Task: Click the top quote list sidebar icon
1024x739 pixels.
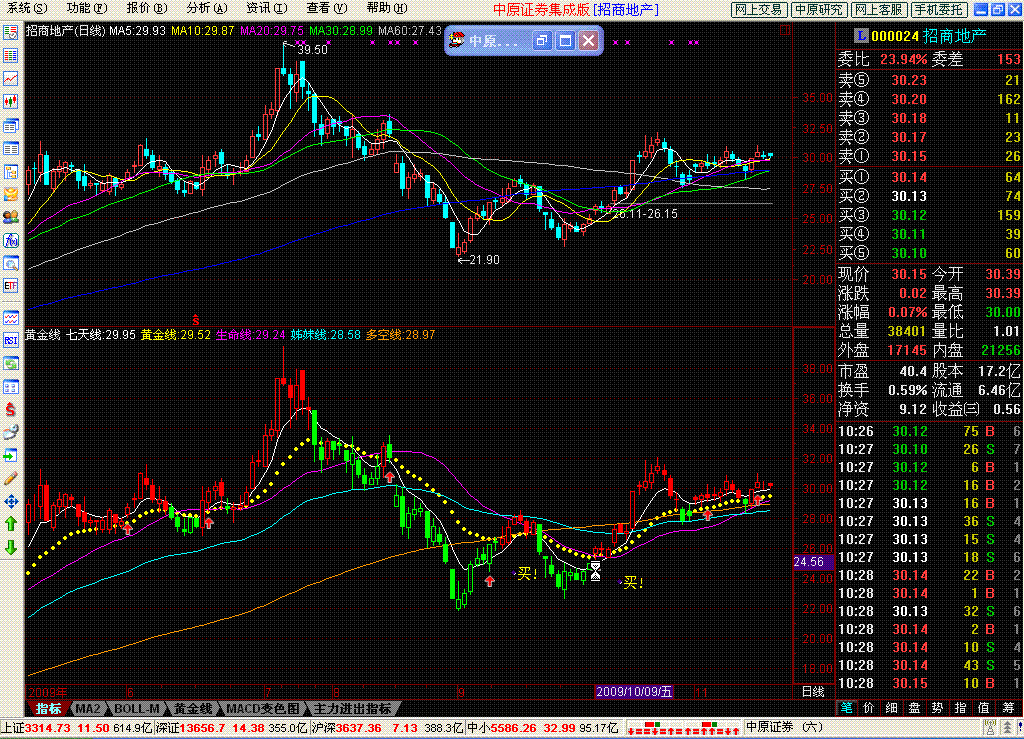Action: [10, 33]
